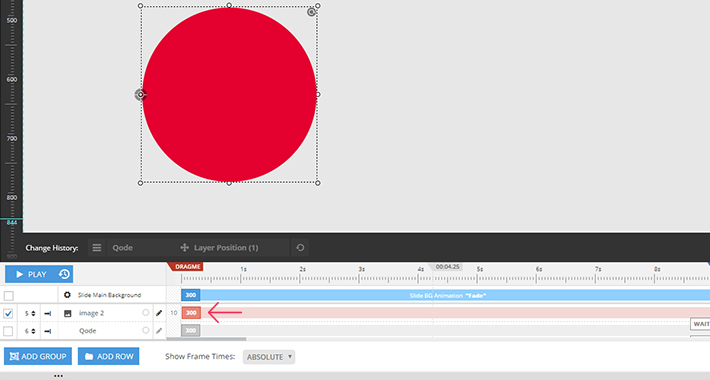Click the rewind clock icon beside PLAY

pos(64,274)
